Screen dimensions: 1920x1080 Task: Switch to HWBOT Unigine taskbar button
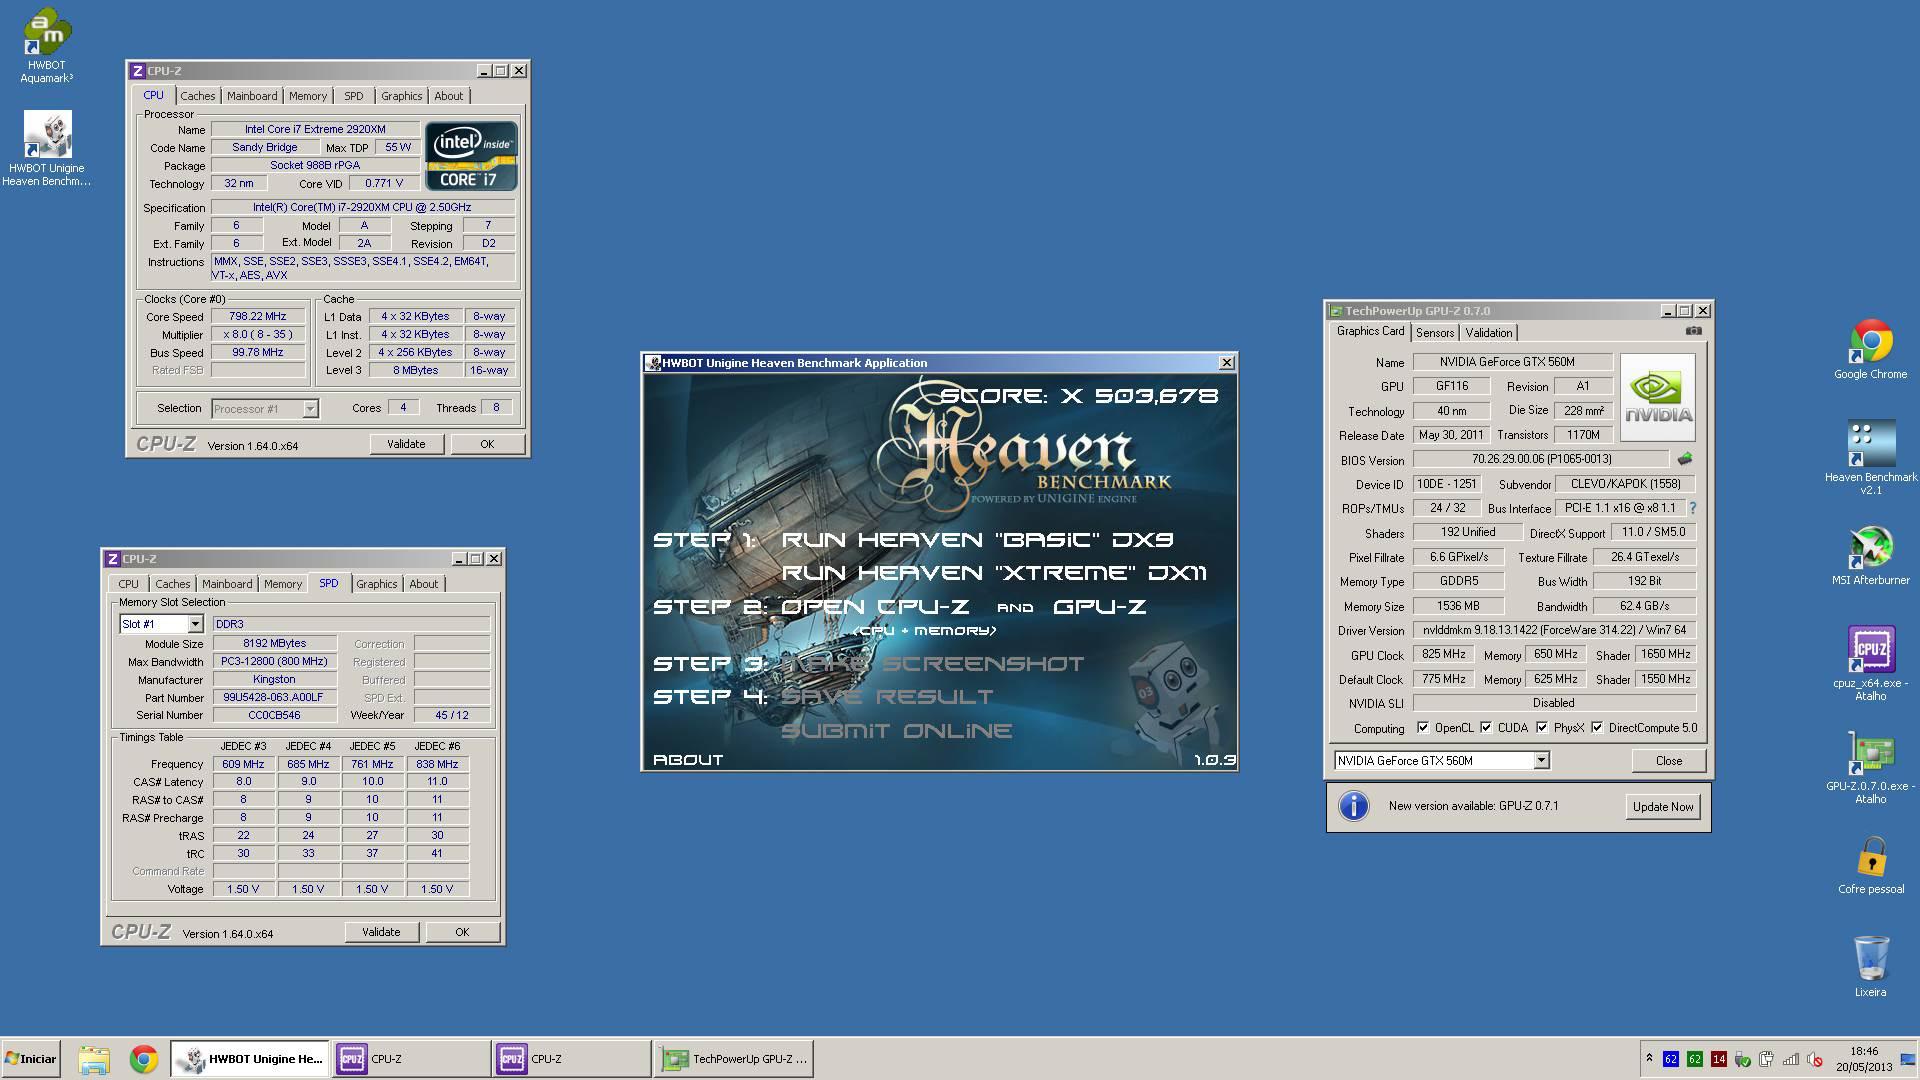tap(250, 1059)
